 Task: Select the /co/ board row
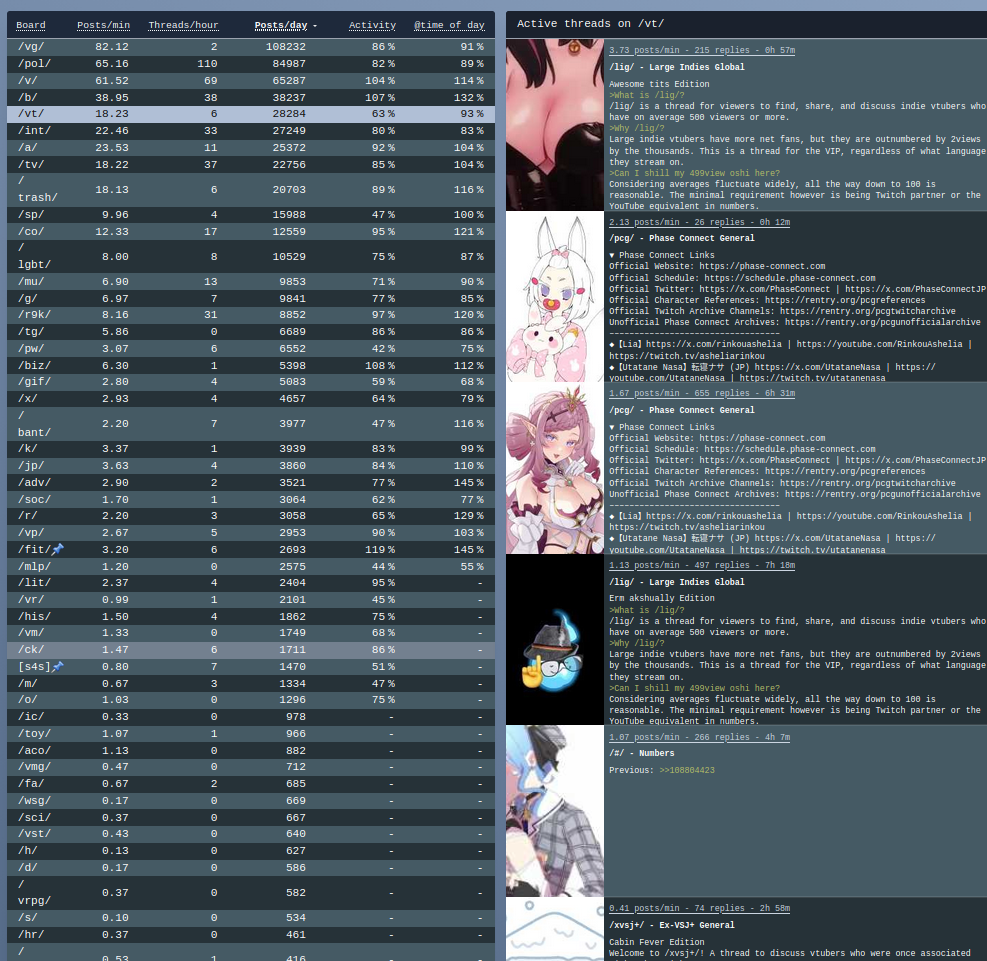[x=251, y=232]
